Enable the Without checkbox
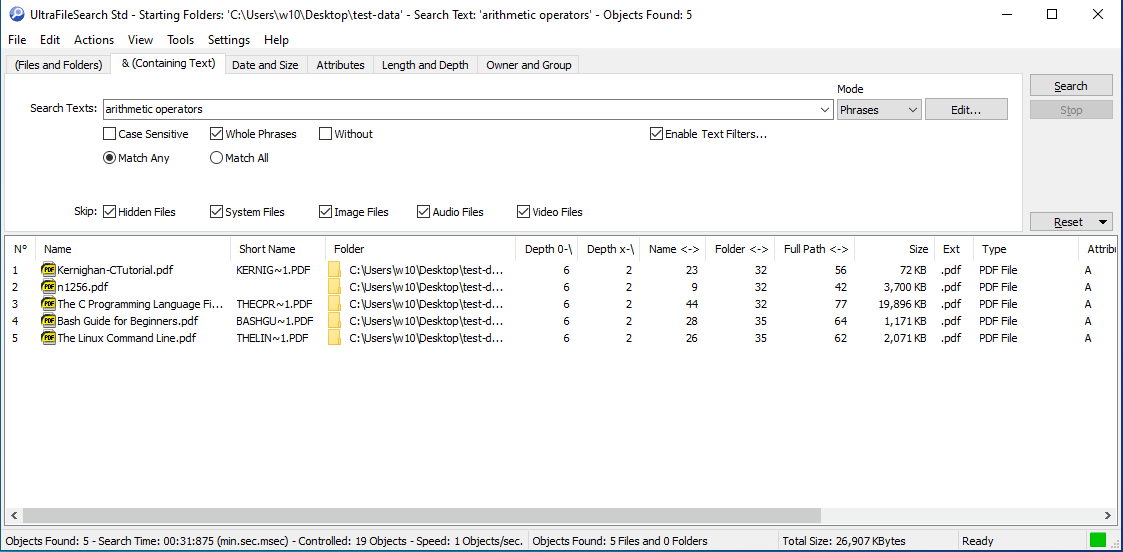Viewport: 1123px width, 552px height. (325, 134)
